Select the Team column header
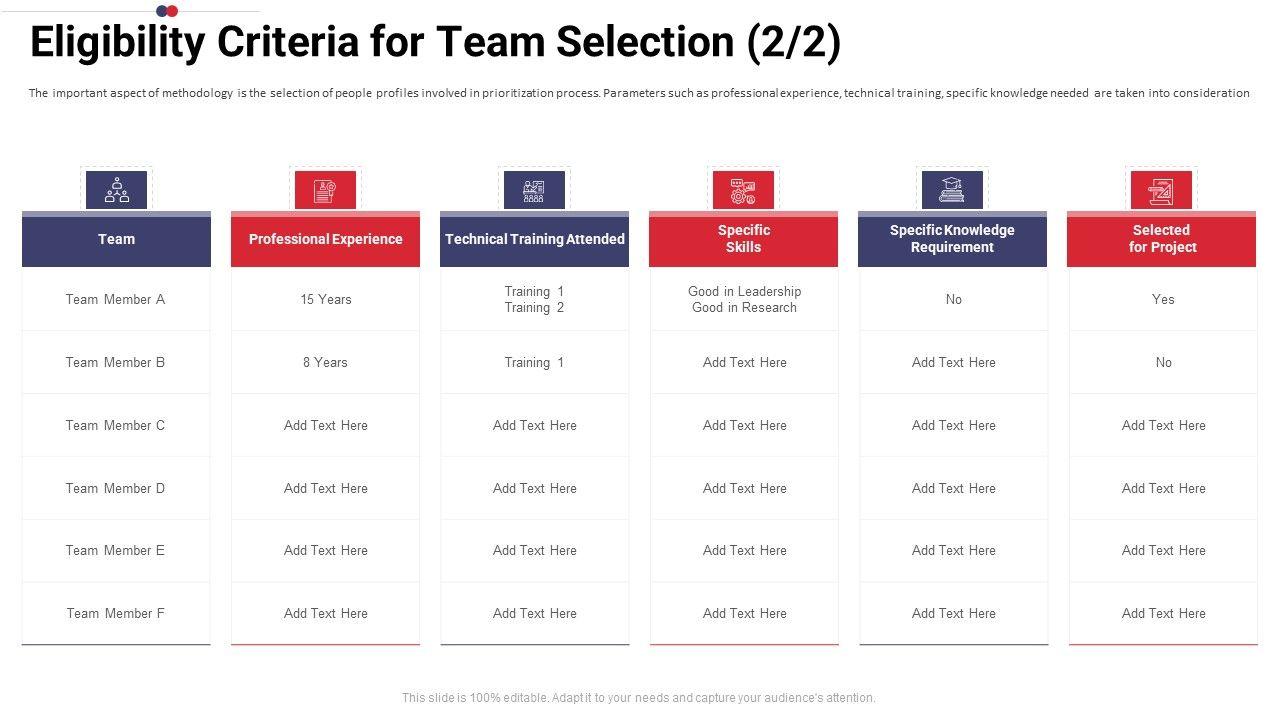 tap(117, 239)
